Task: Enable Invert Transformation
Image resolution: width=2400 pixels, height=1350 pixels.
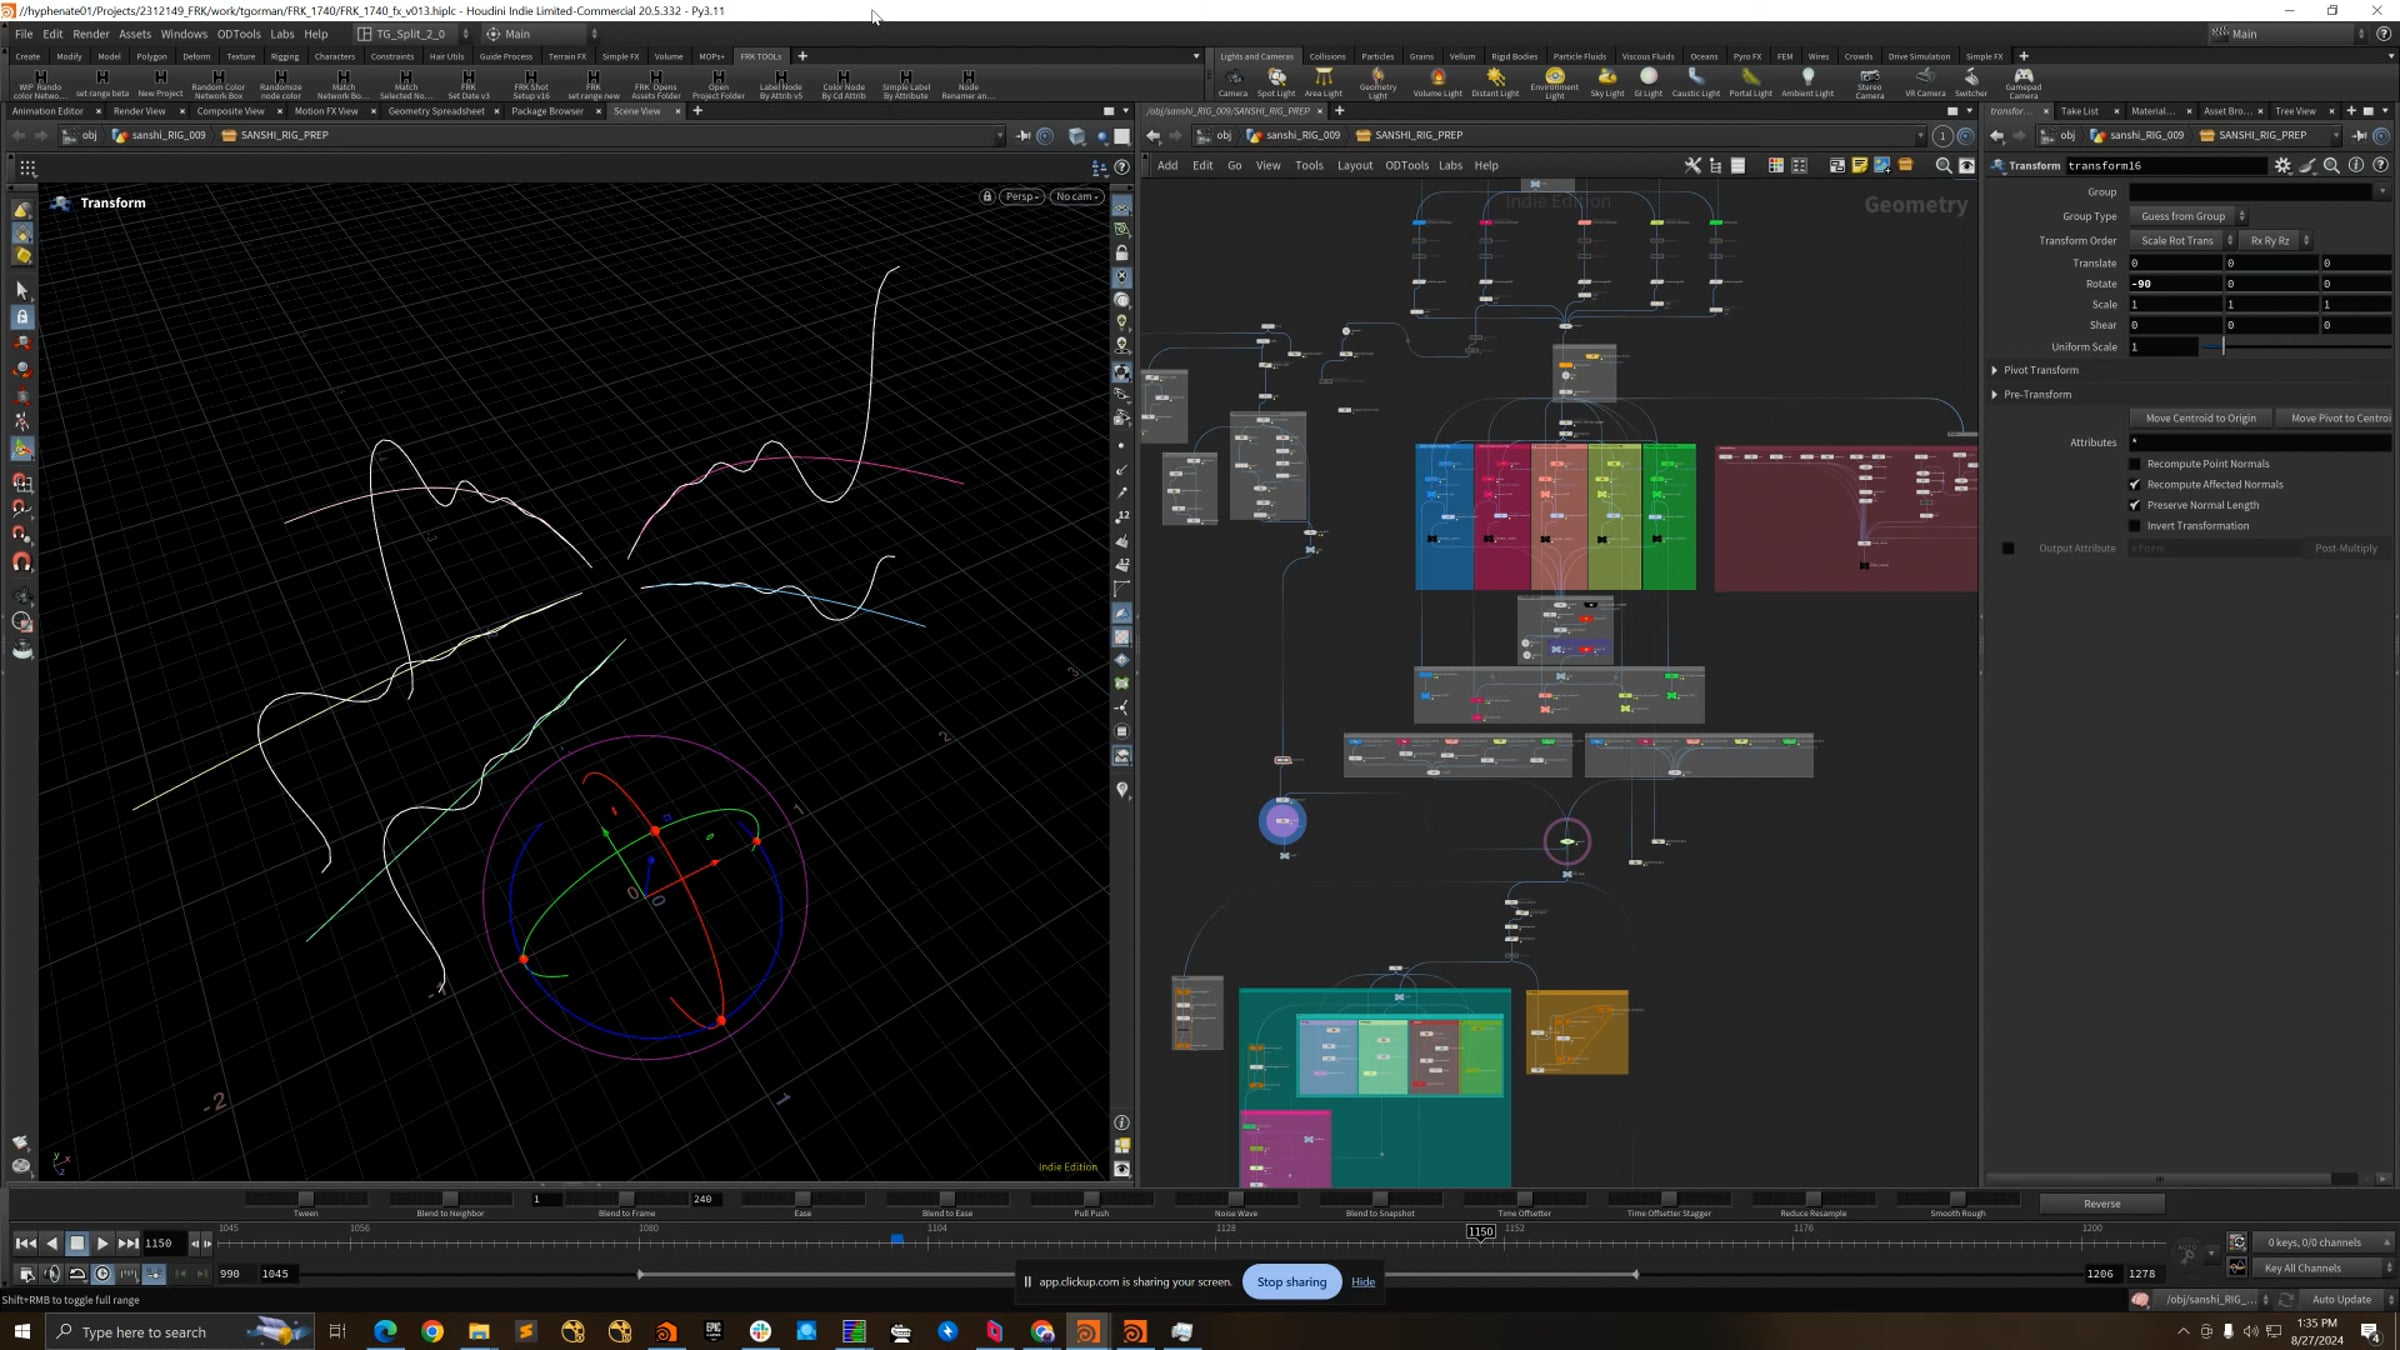Action: [x=2135, y=525]
